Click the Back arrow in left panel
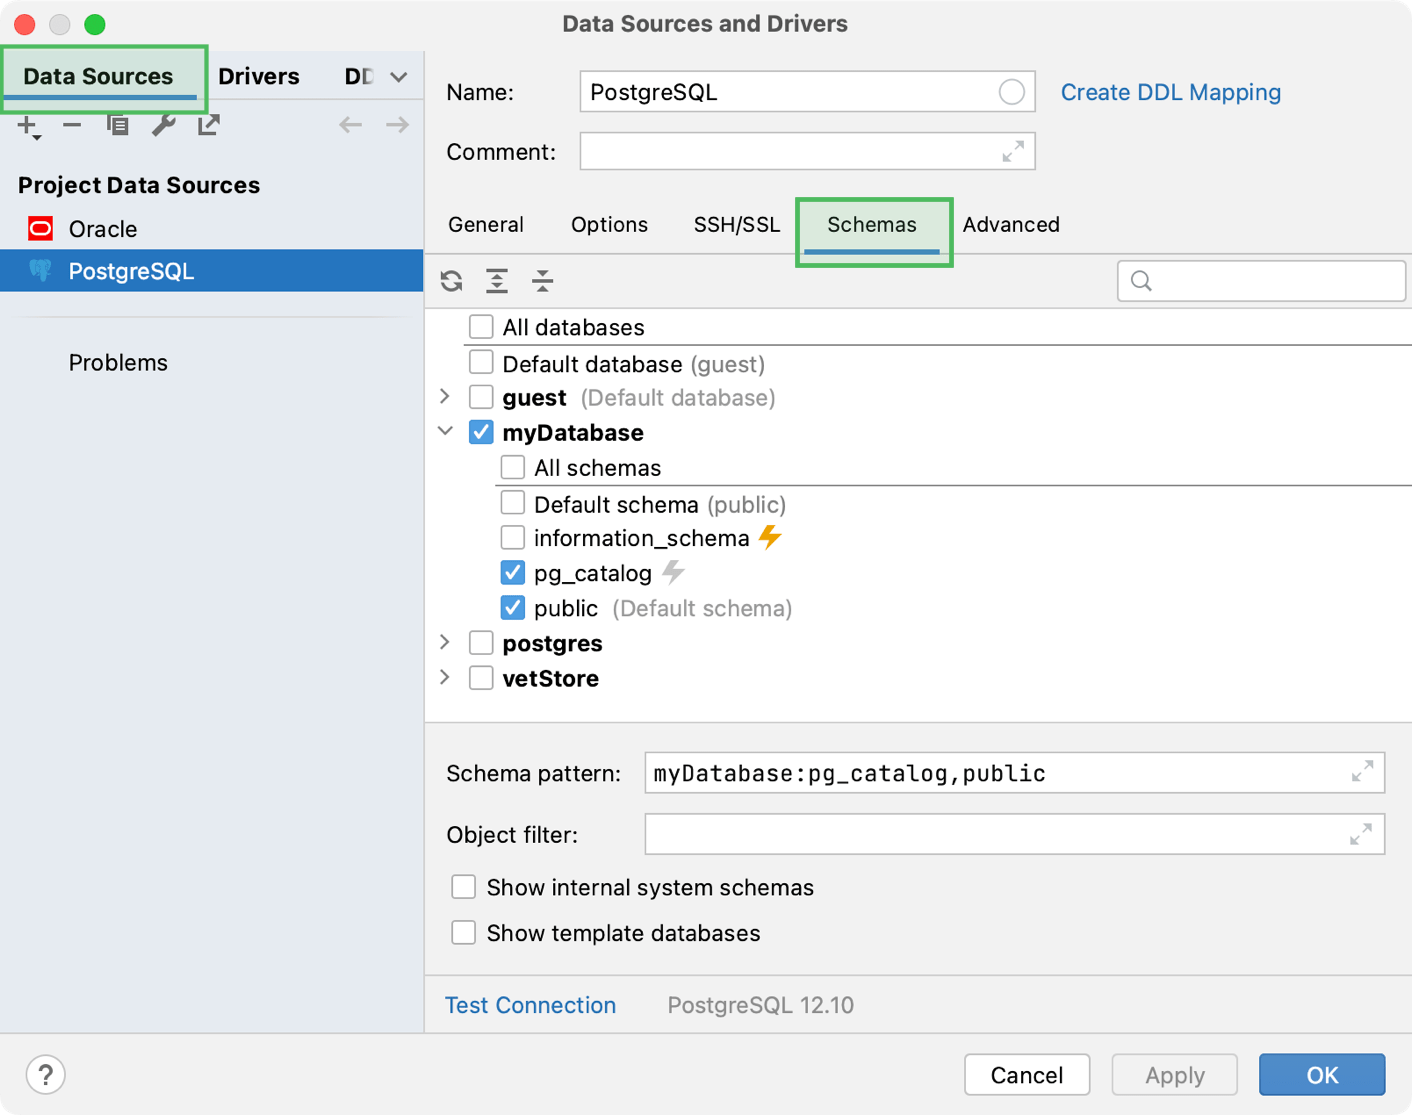Image resolution: width=1412 pixels, height=1115 pixels. pyautogui.click(x=350, y=125)
